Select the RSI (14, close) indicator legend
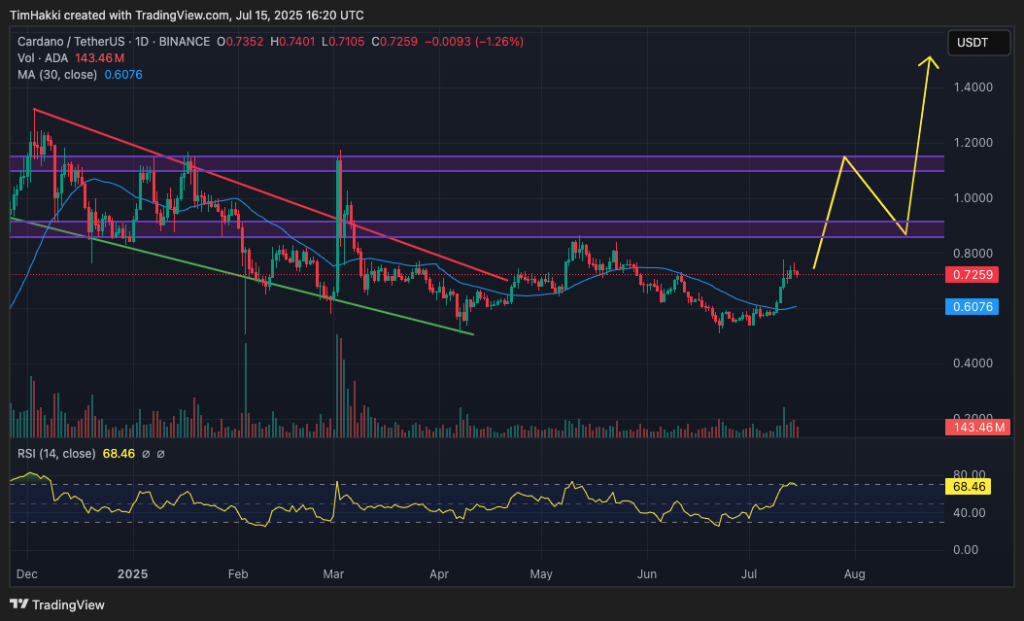 point(55,454)
